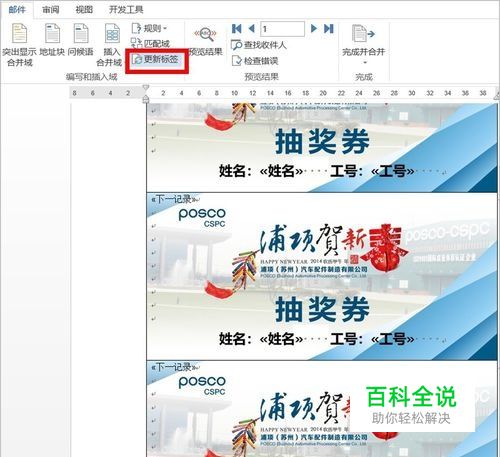Image resolution: width=500 pixels, height=457 pixels.
Task: Go to previous record
Action: (x=252, y=29)
